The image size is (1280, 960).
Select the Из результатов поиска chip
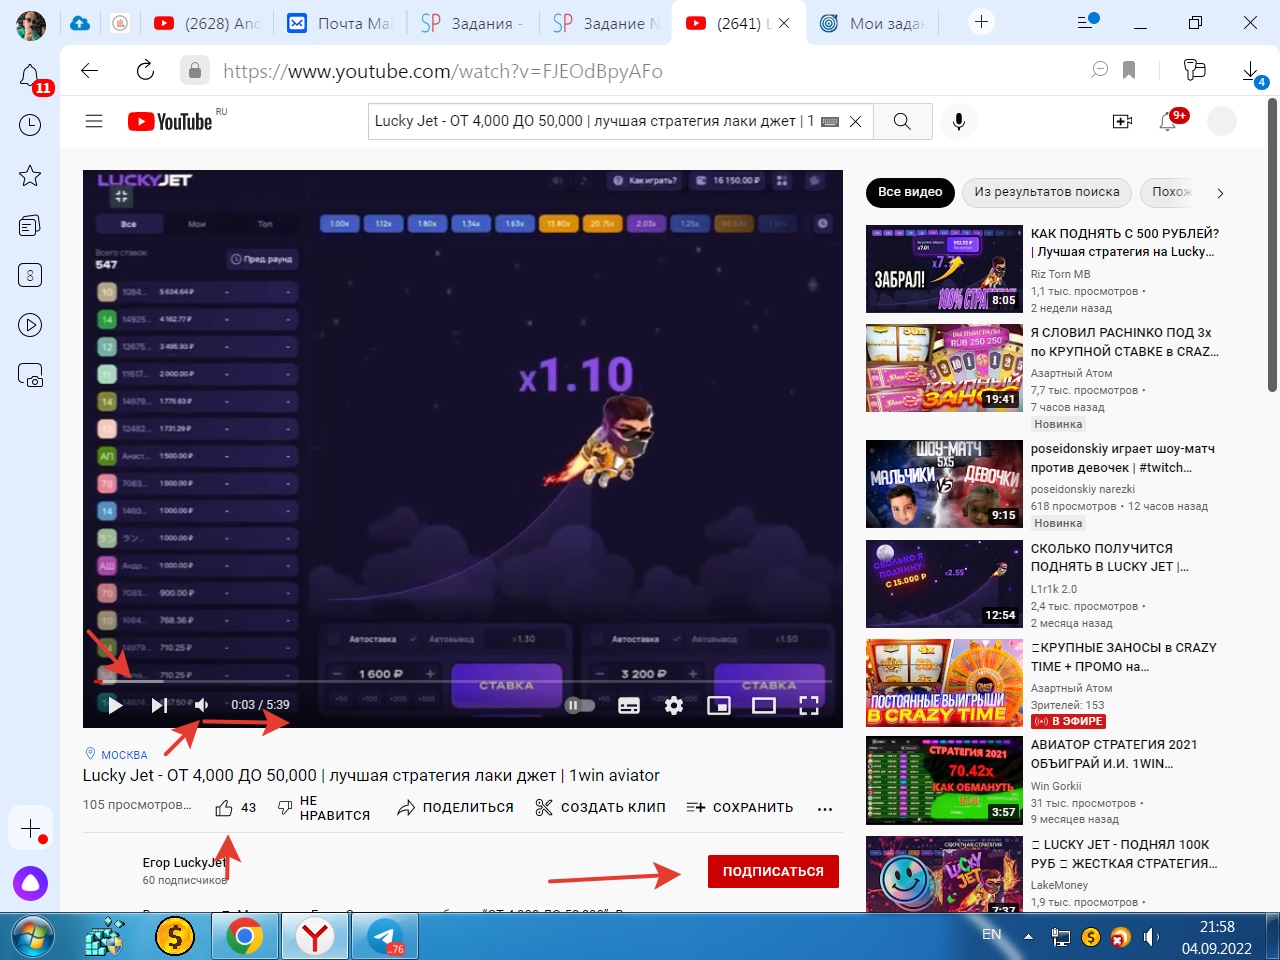coord(1047,192)
